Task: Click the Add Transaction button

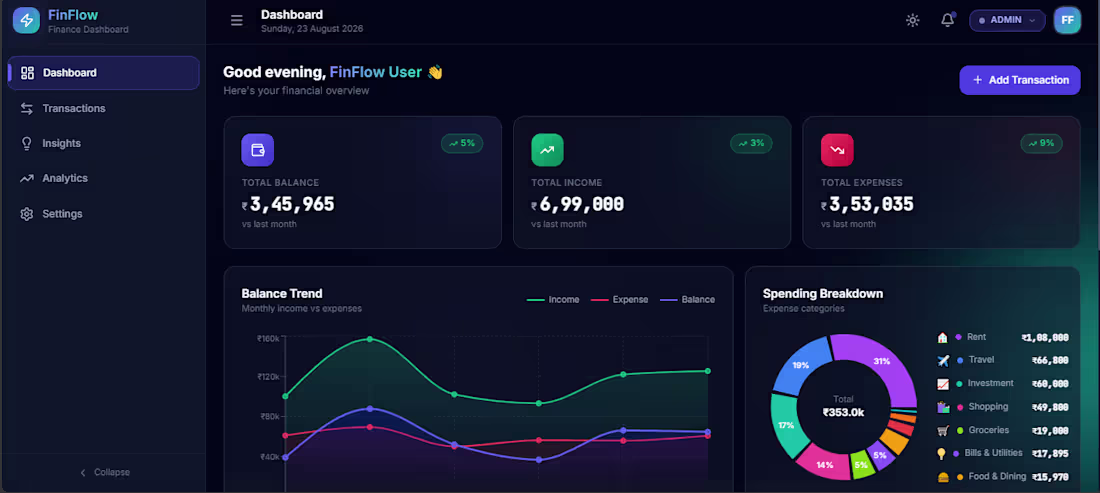Action: [x=1019, y=80]
